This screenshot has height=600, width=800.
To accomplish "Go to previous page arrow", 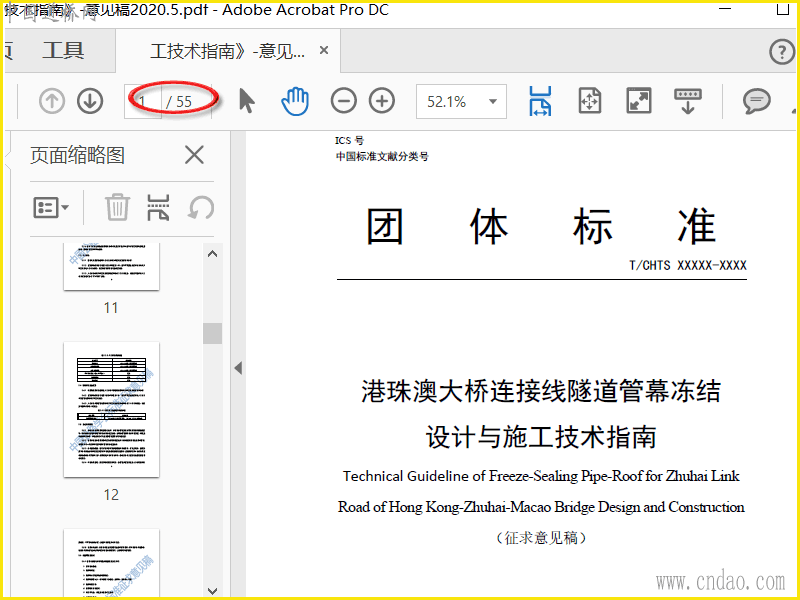I will (52, 102).
